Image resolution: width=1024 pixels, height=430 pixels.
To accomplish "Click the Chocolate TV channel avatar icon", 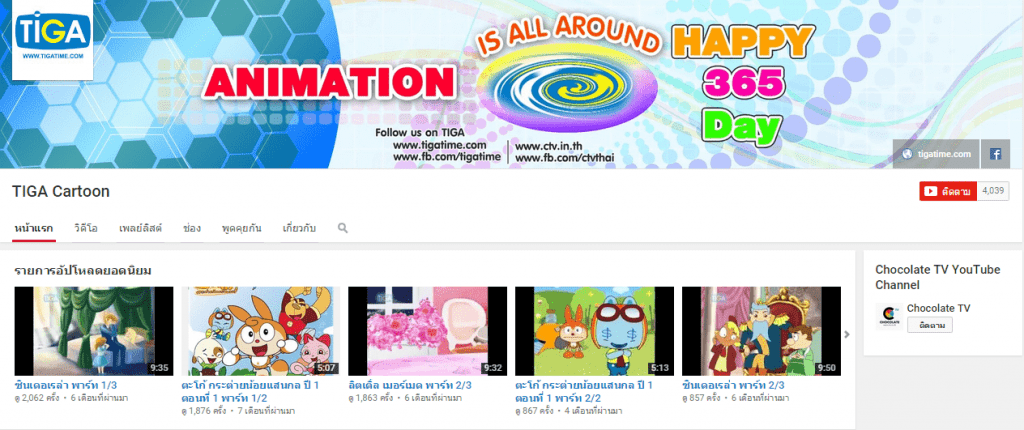I will [x=888, y=316].
